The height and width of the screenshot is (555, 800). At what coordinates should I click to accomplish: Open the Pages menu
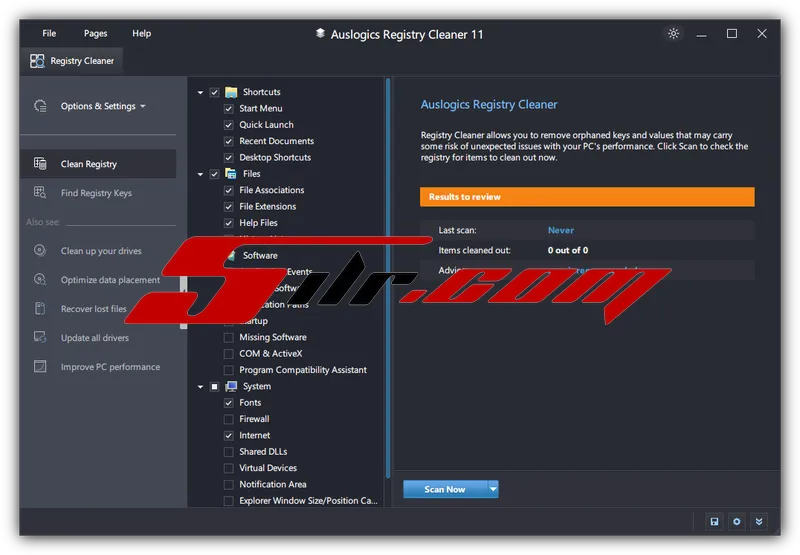click(95, 34)
